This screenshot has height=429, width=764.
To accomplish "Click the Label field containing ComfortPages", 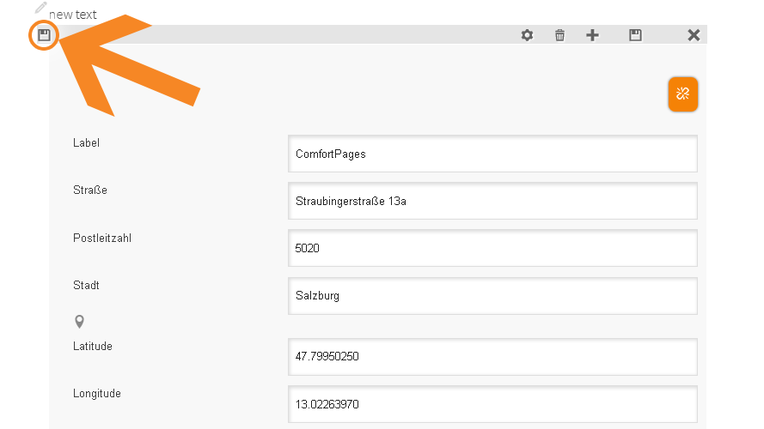I will (x=492, y=154).
